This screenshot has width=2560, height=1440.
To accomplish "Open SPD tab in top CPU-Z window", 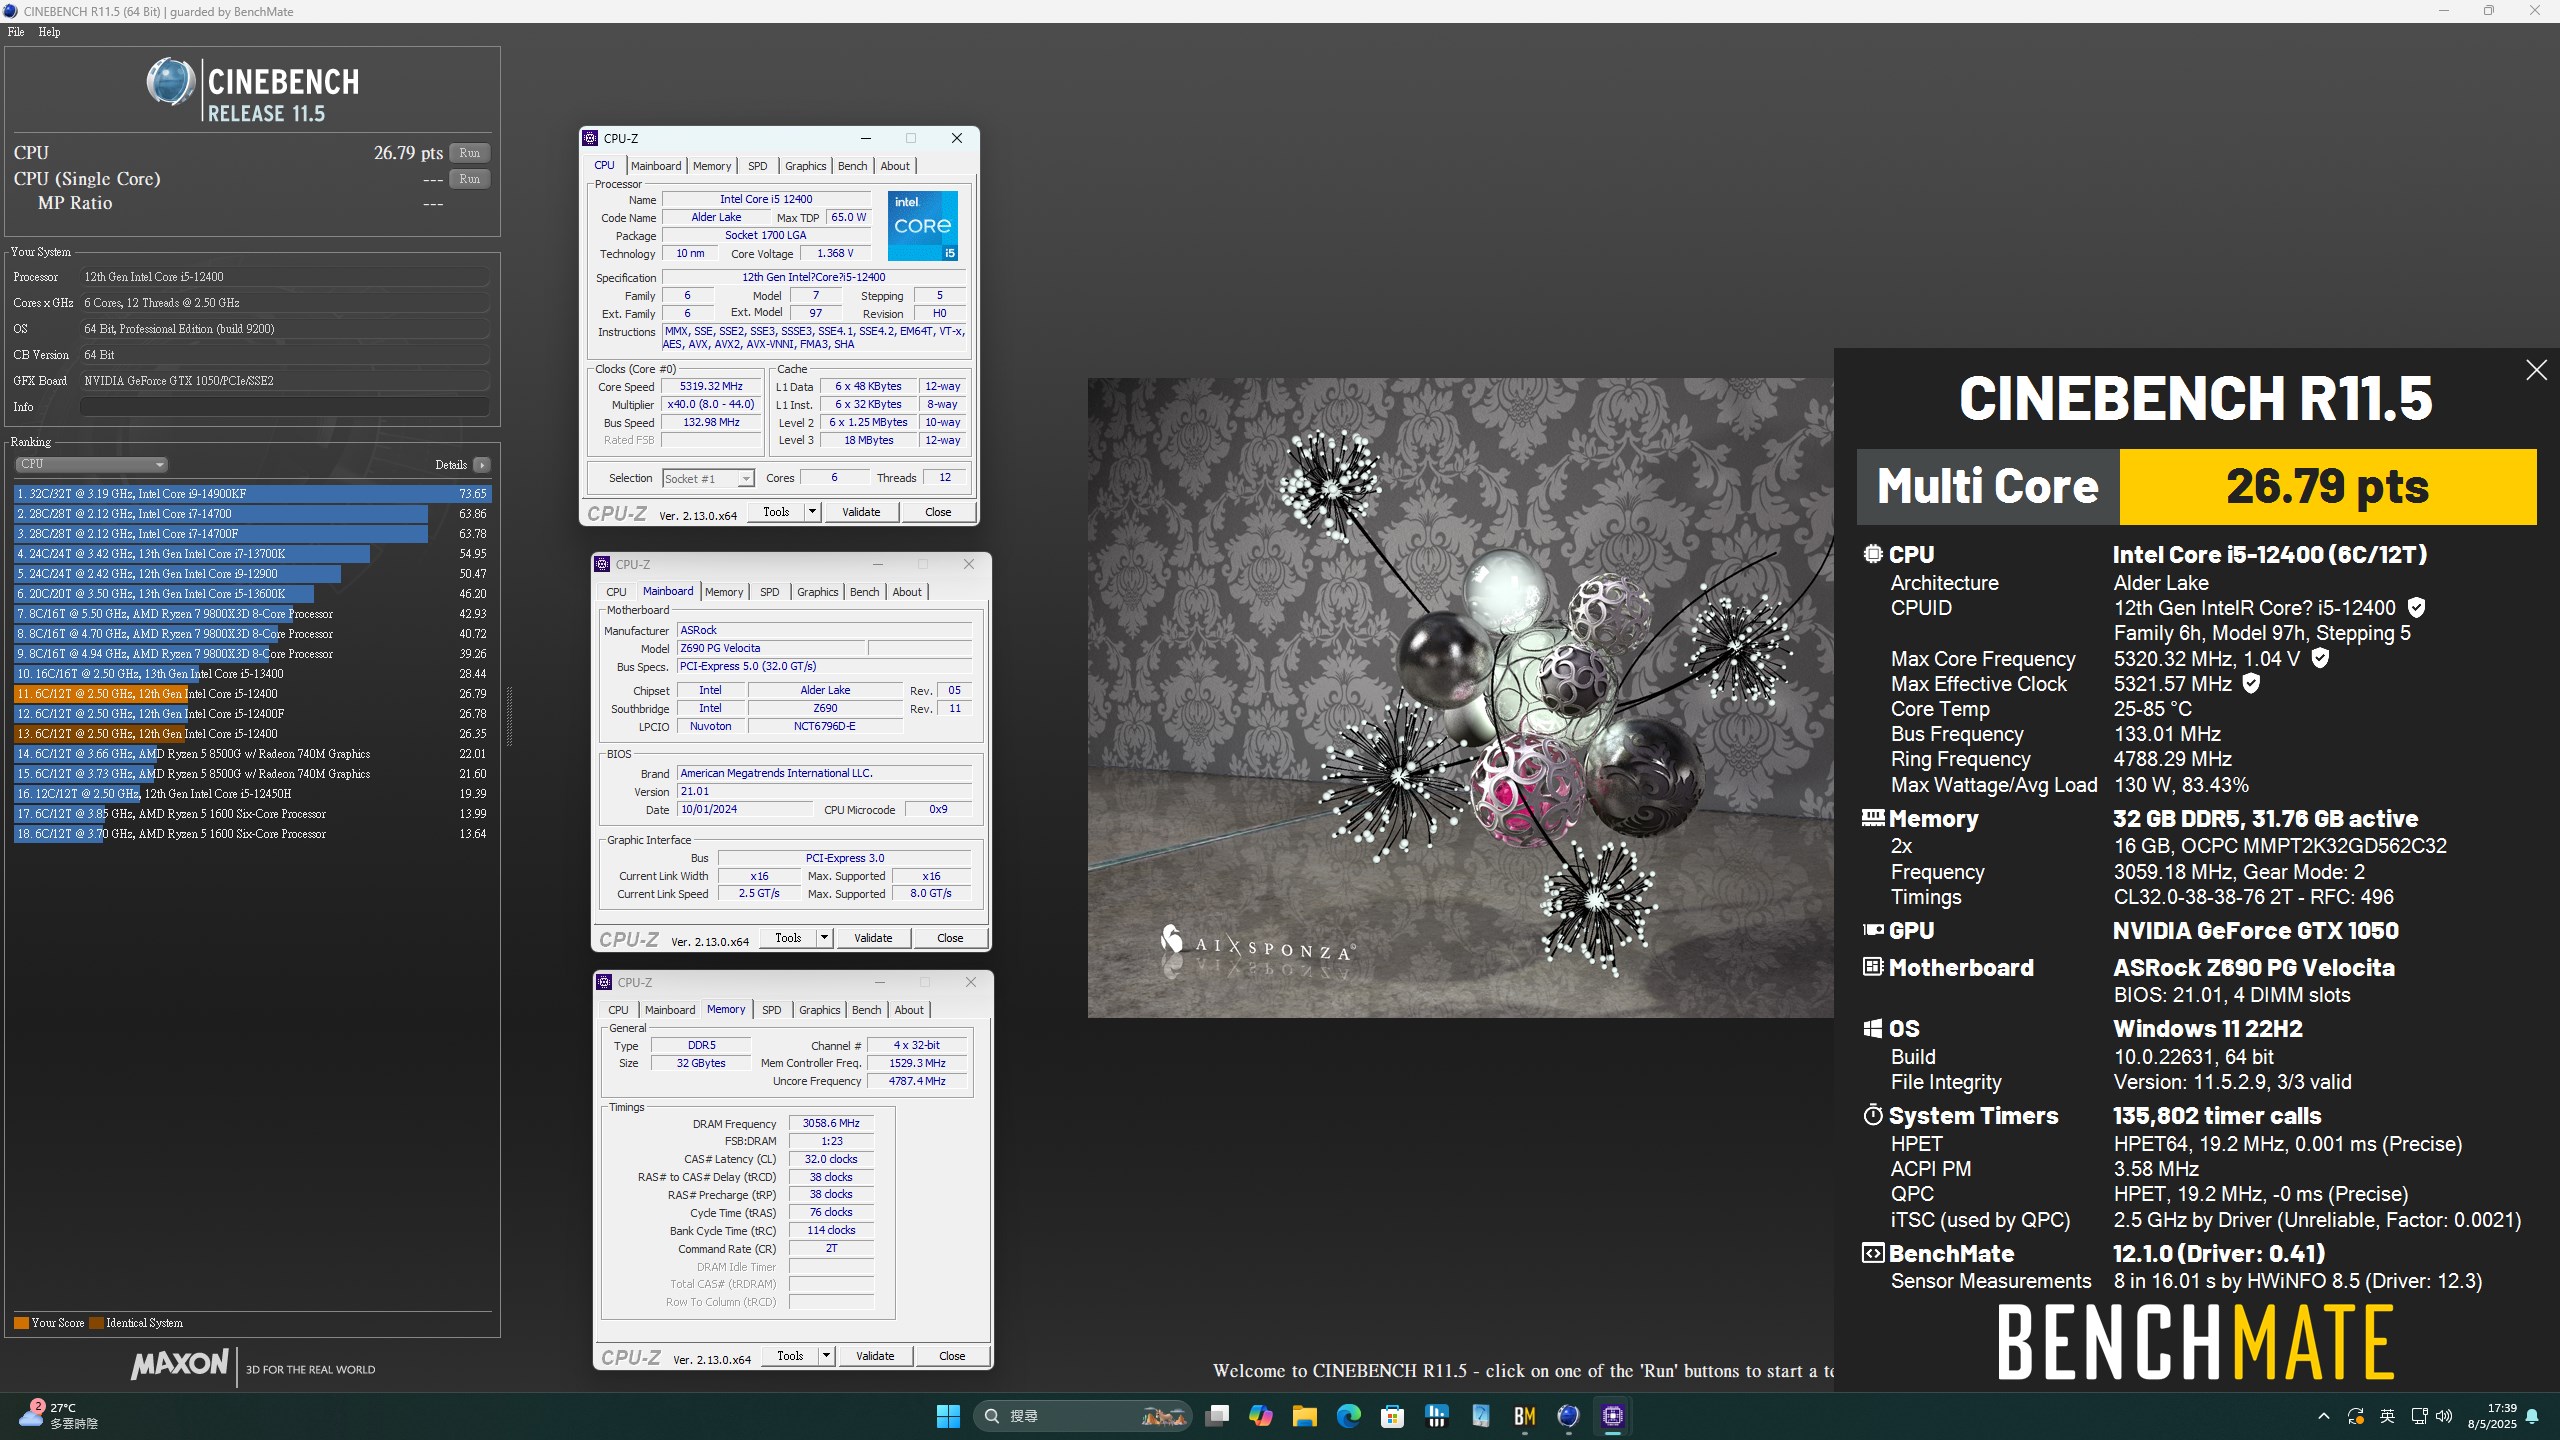I will coord(758,166).
